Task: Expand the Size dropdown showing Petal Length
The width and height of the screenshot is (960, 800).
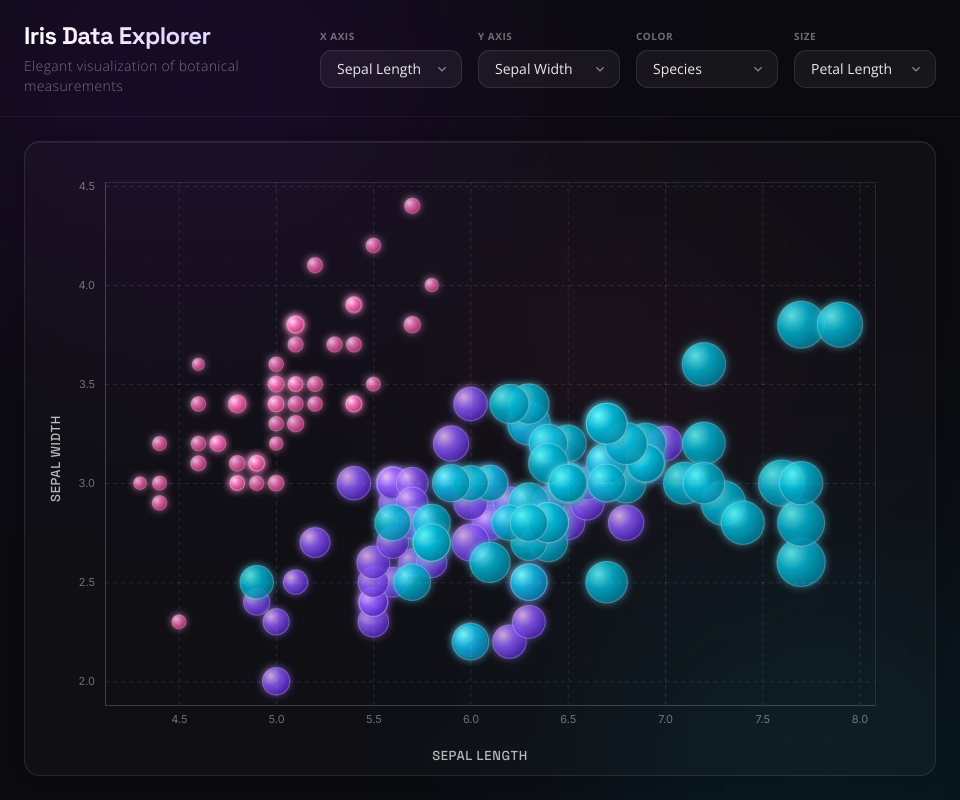Action: [865, 69]
